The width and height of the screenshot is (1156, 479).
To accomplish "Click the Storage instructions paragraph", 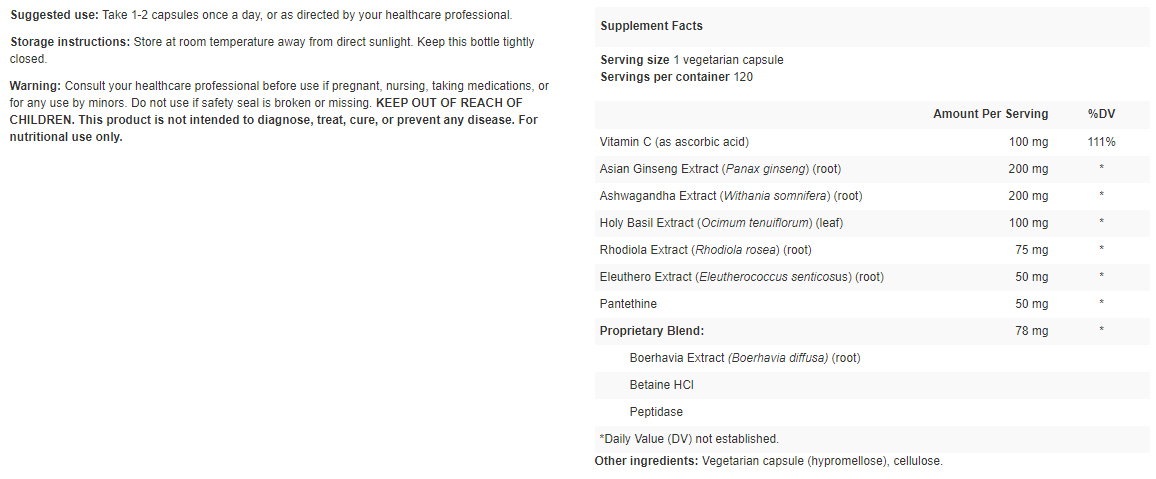I will (272, 50).
